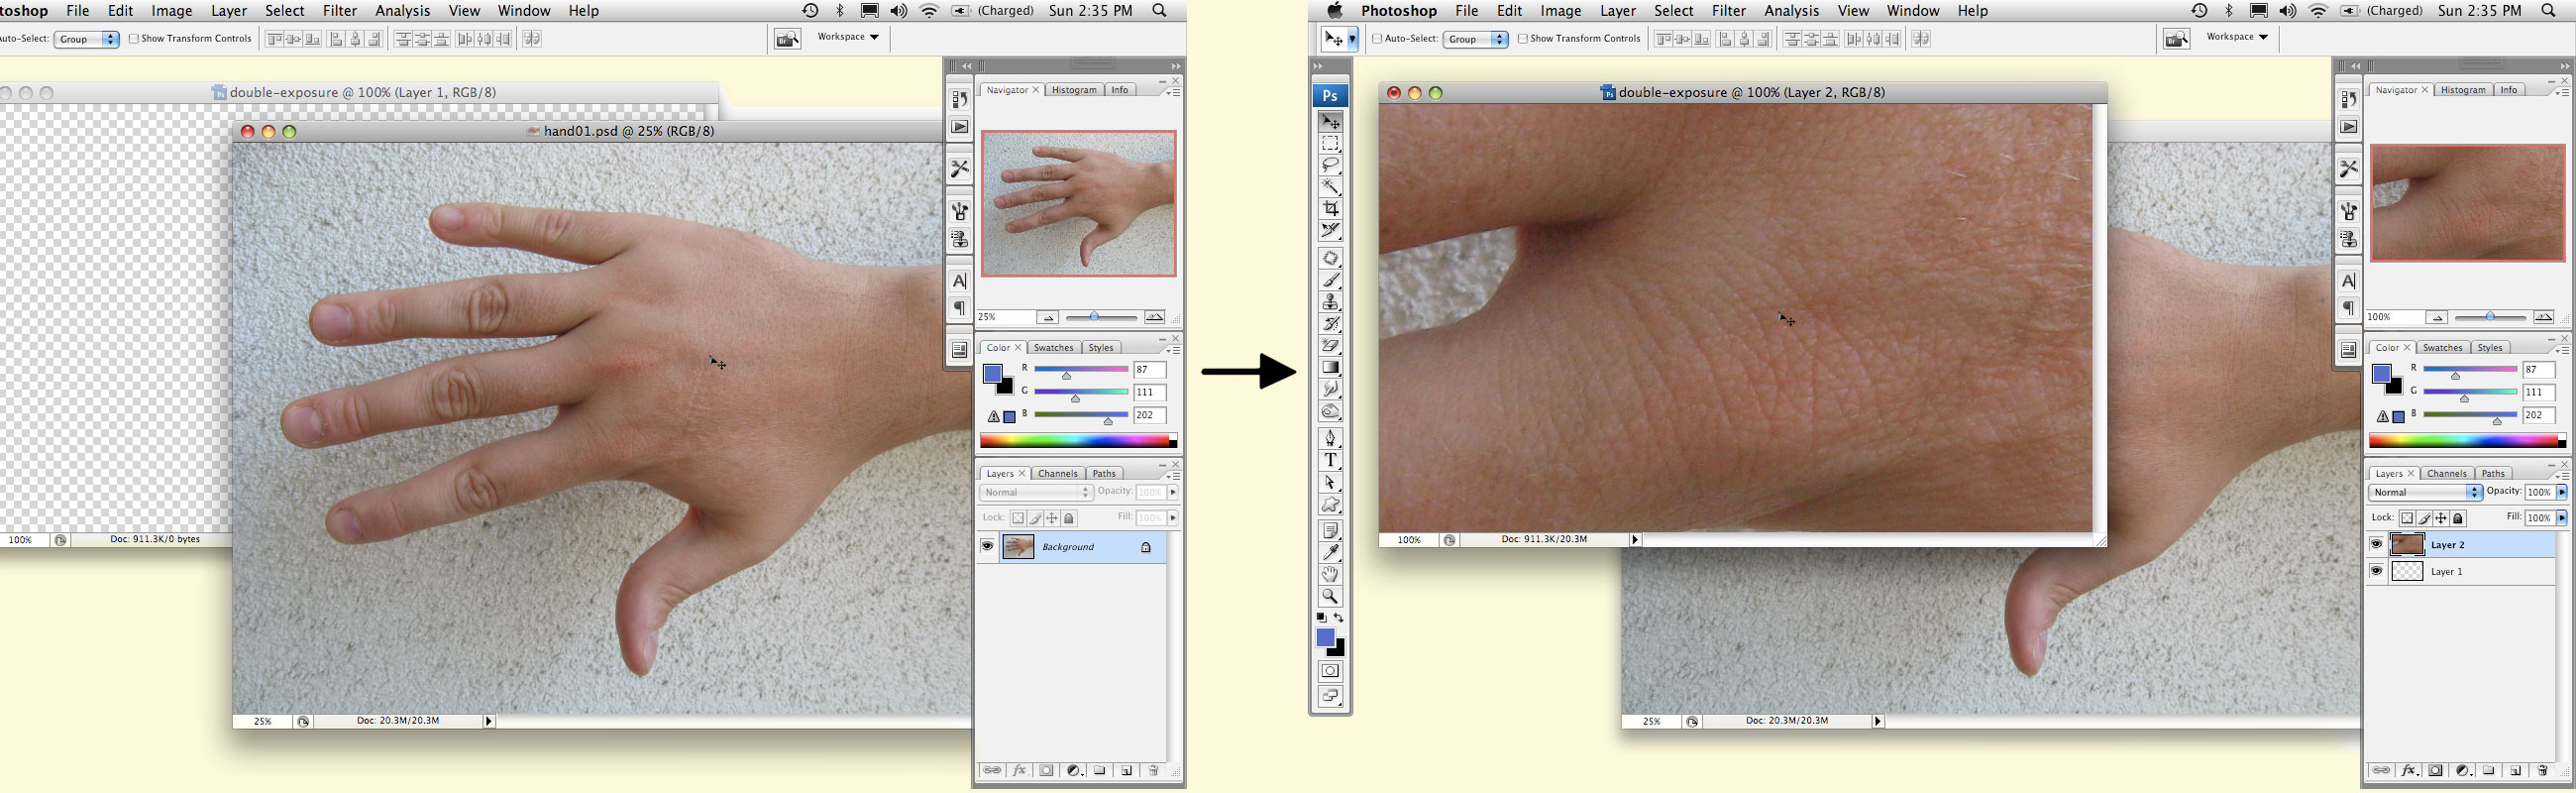Click the foreground color swatch in the toolbox

pyautogui.click(x=1325, y=638)
